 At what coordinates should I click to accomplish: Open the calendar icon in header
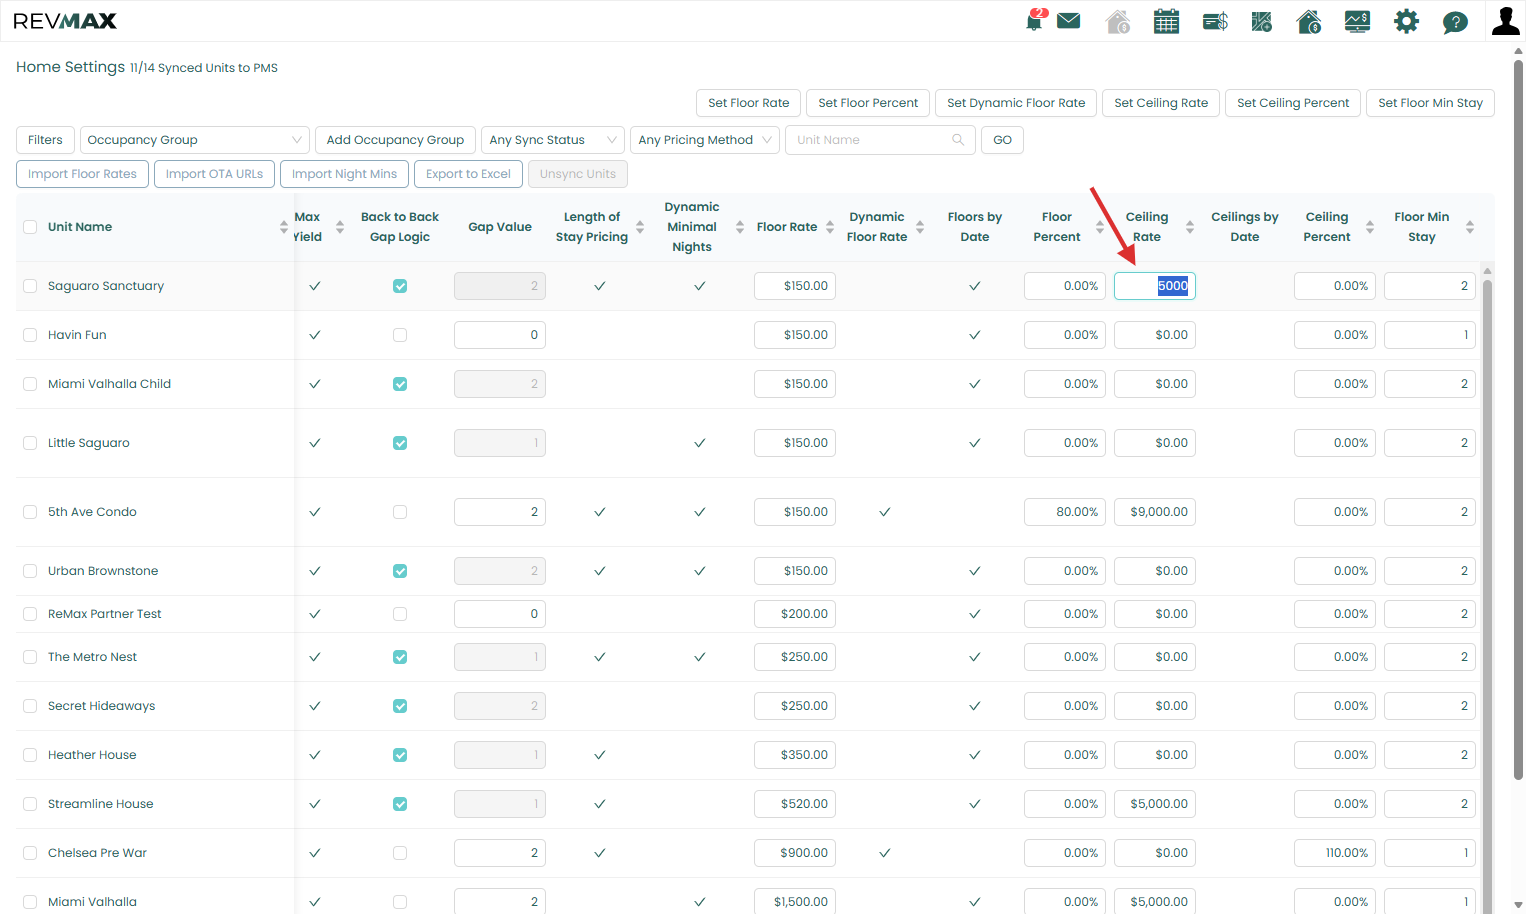point(1166,21)
